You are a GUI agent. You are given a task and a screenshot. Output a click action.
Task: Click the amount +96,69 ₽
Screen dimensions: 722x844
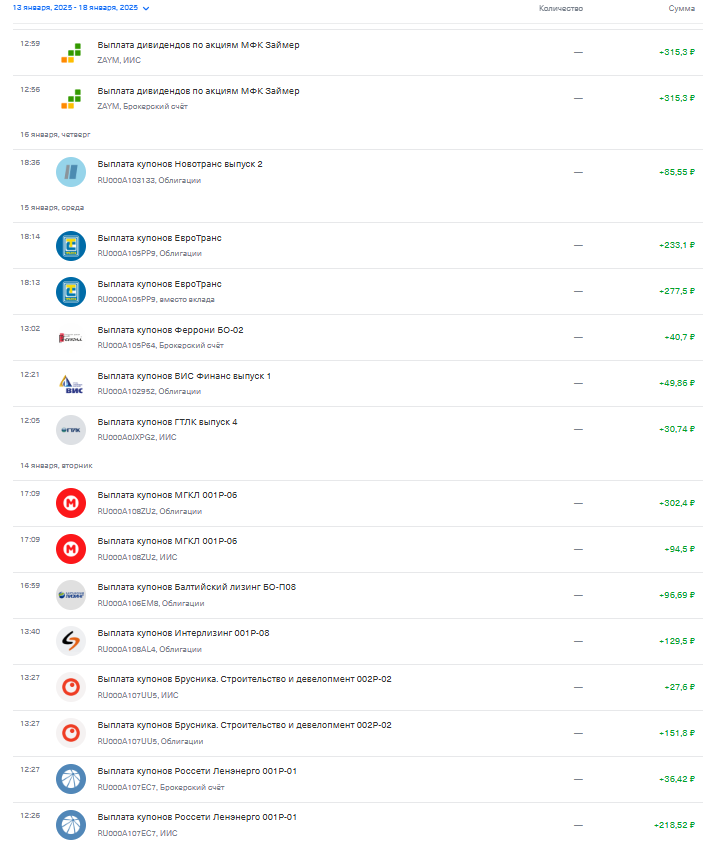[677, 595]
